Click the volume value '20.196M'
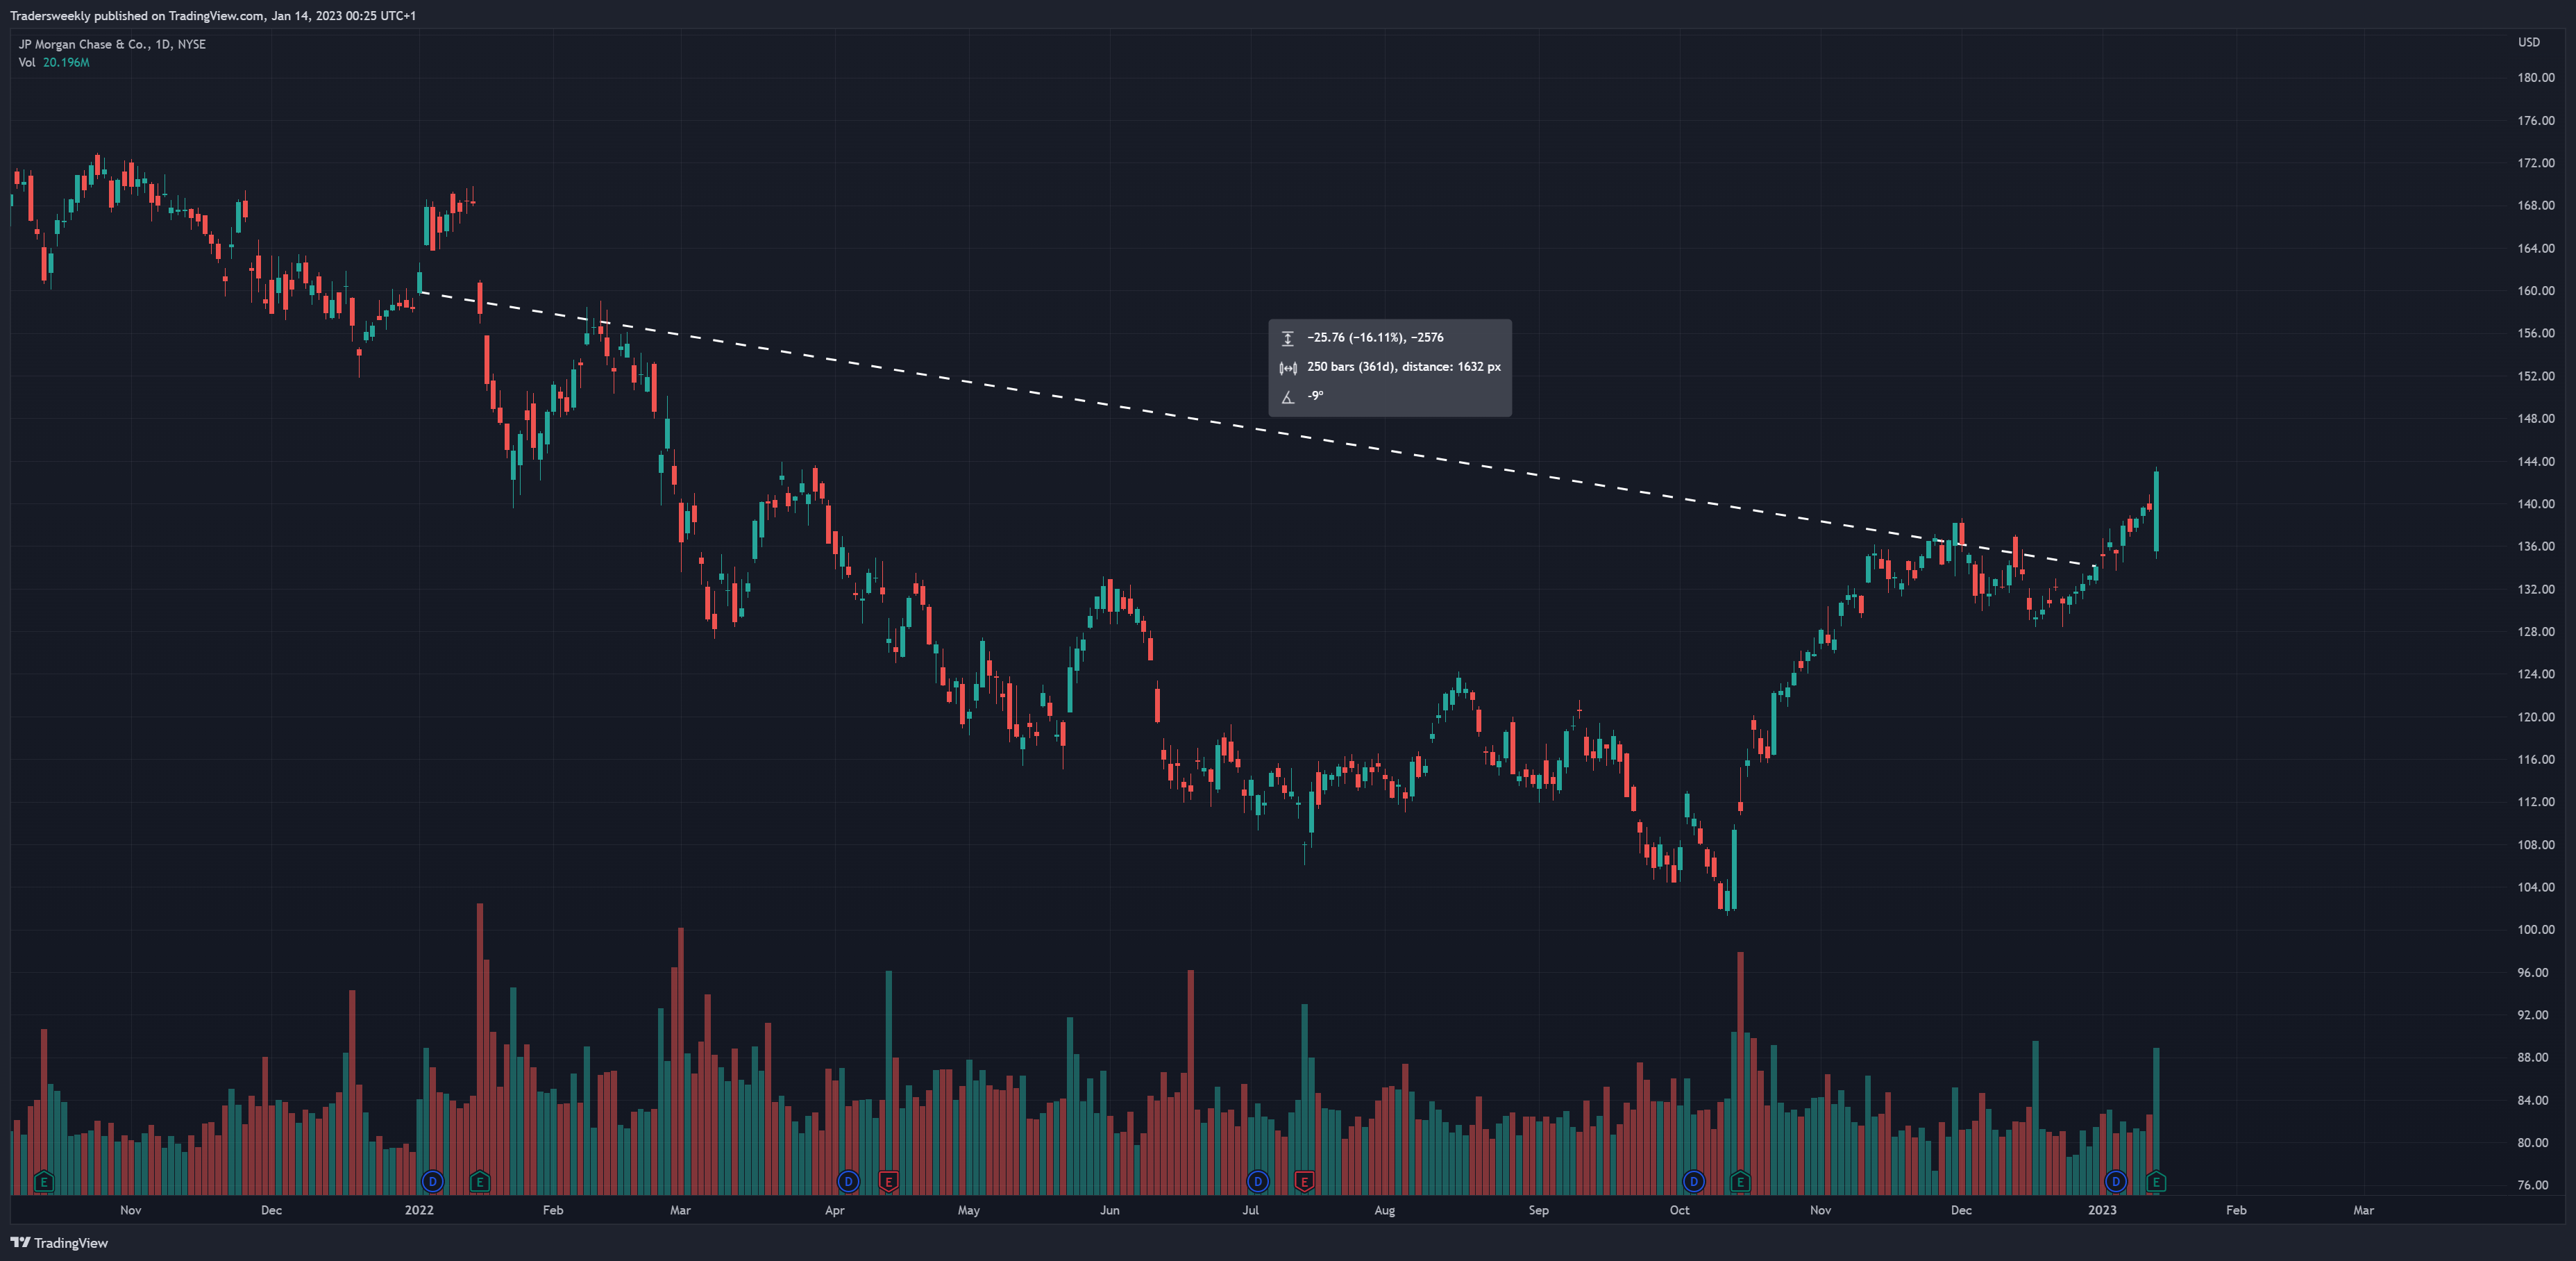Viewport: 2576px width, 1261px height. pyautogui.click(x=66, y=62)
